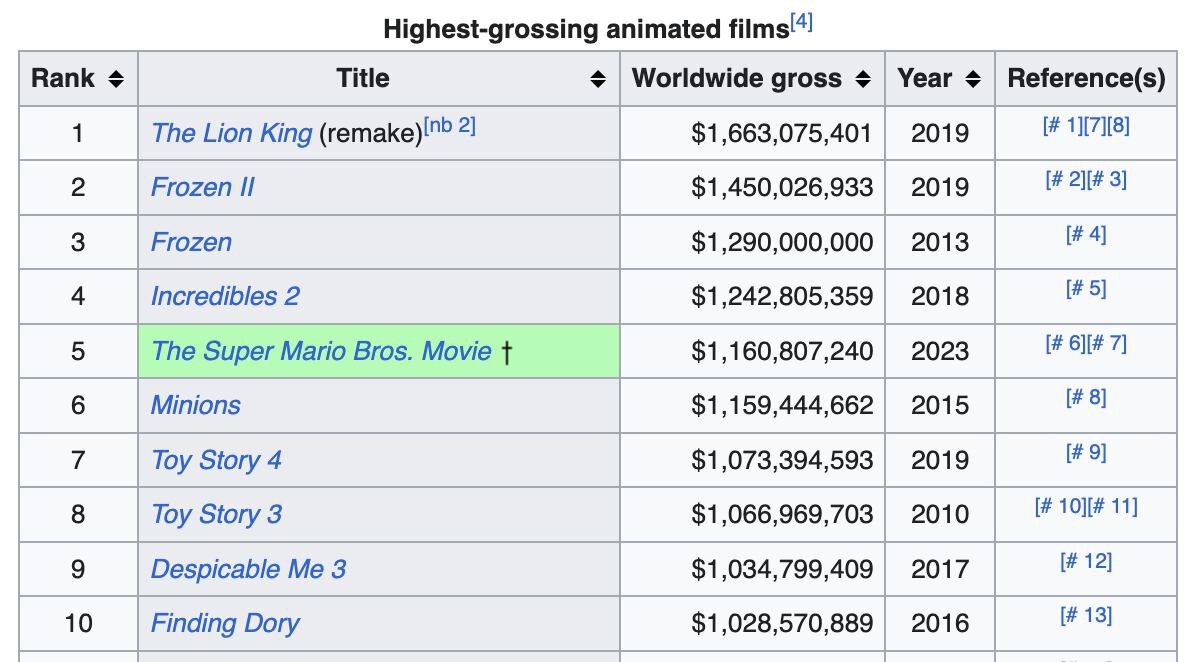1194x662 pixels.
Task: Click footnote [4] beside table caption
Action: (x=801, y=23)
